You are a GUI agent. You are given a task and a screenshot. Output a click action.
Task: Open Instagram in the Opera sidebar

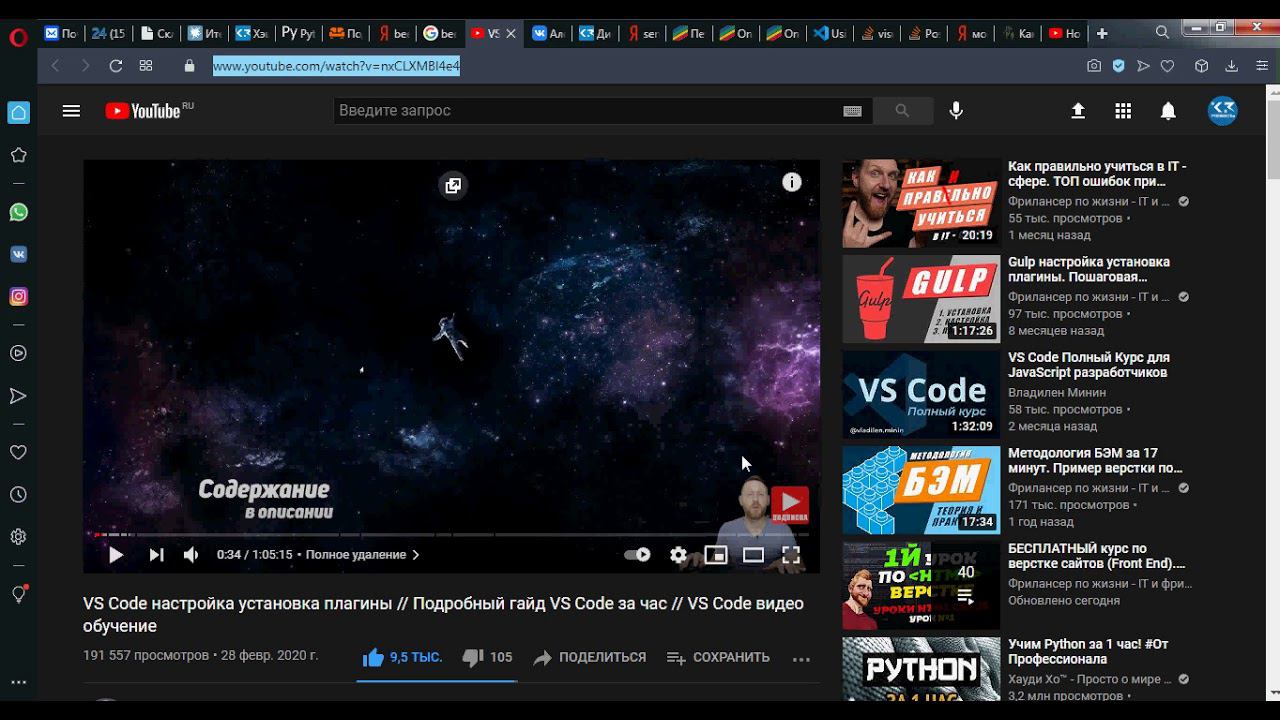[18, 297]
